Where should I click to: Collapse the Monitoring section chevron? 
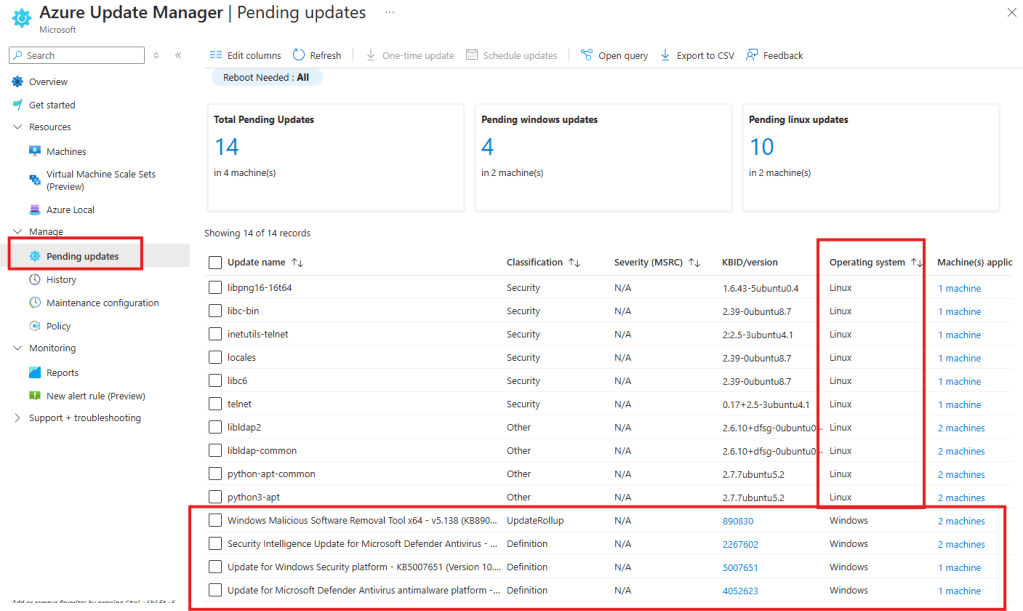(17, 348)
